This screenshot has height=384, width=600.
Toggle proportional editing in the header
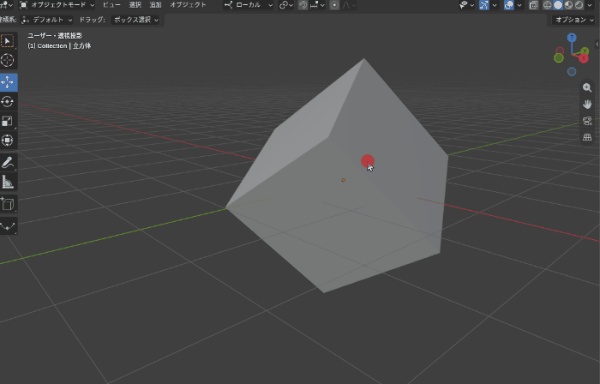tap(334, 5)
